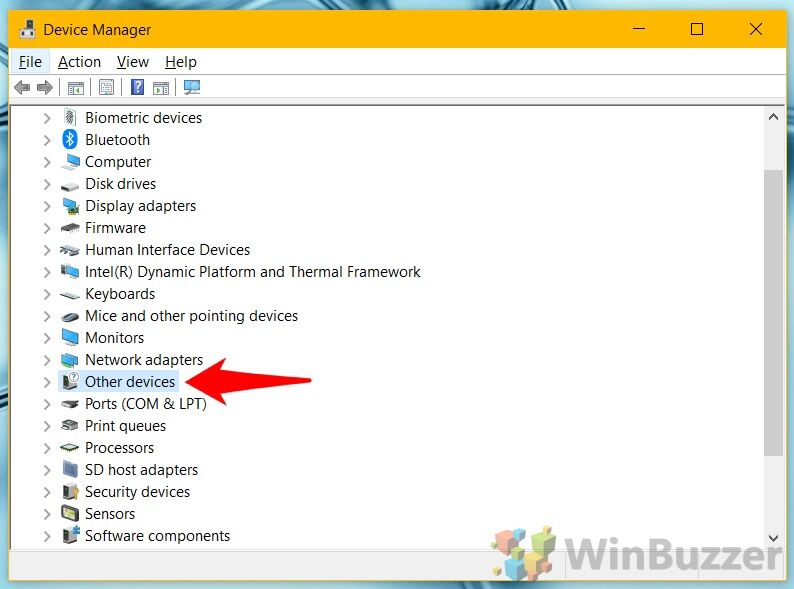Screen dimensions: 794x589
Task: Select the Human Interface Devices row
Action: click(168, 250)
